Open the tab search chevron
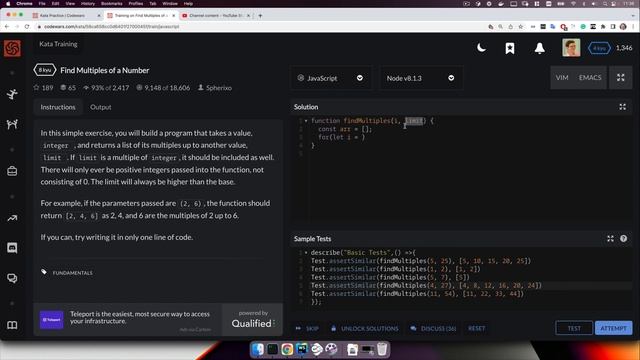Viewport: 640px width, 360px height. [633, 16]
